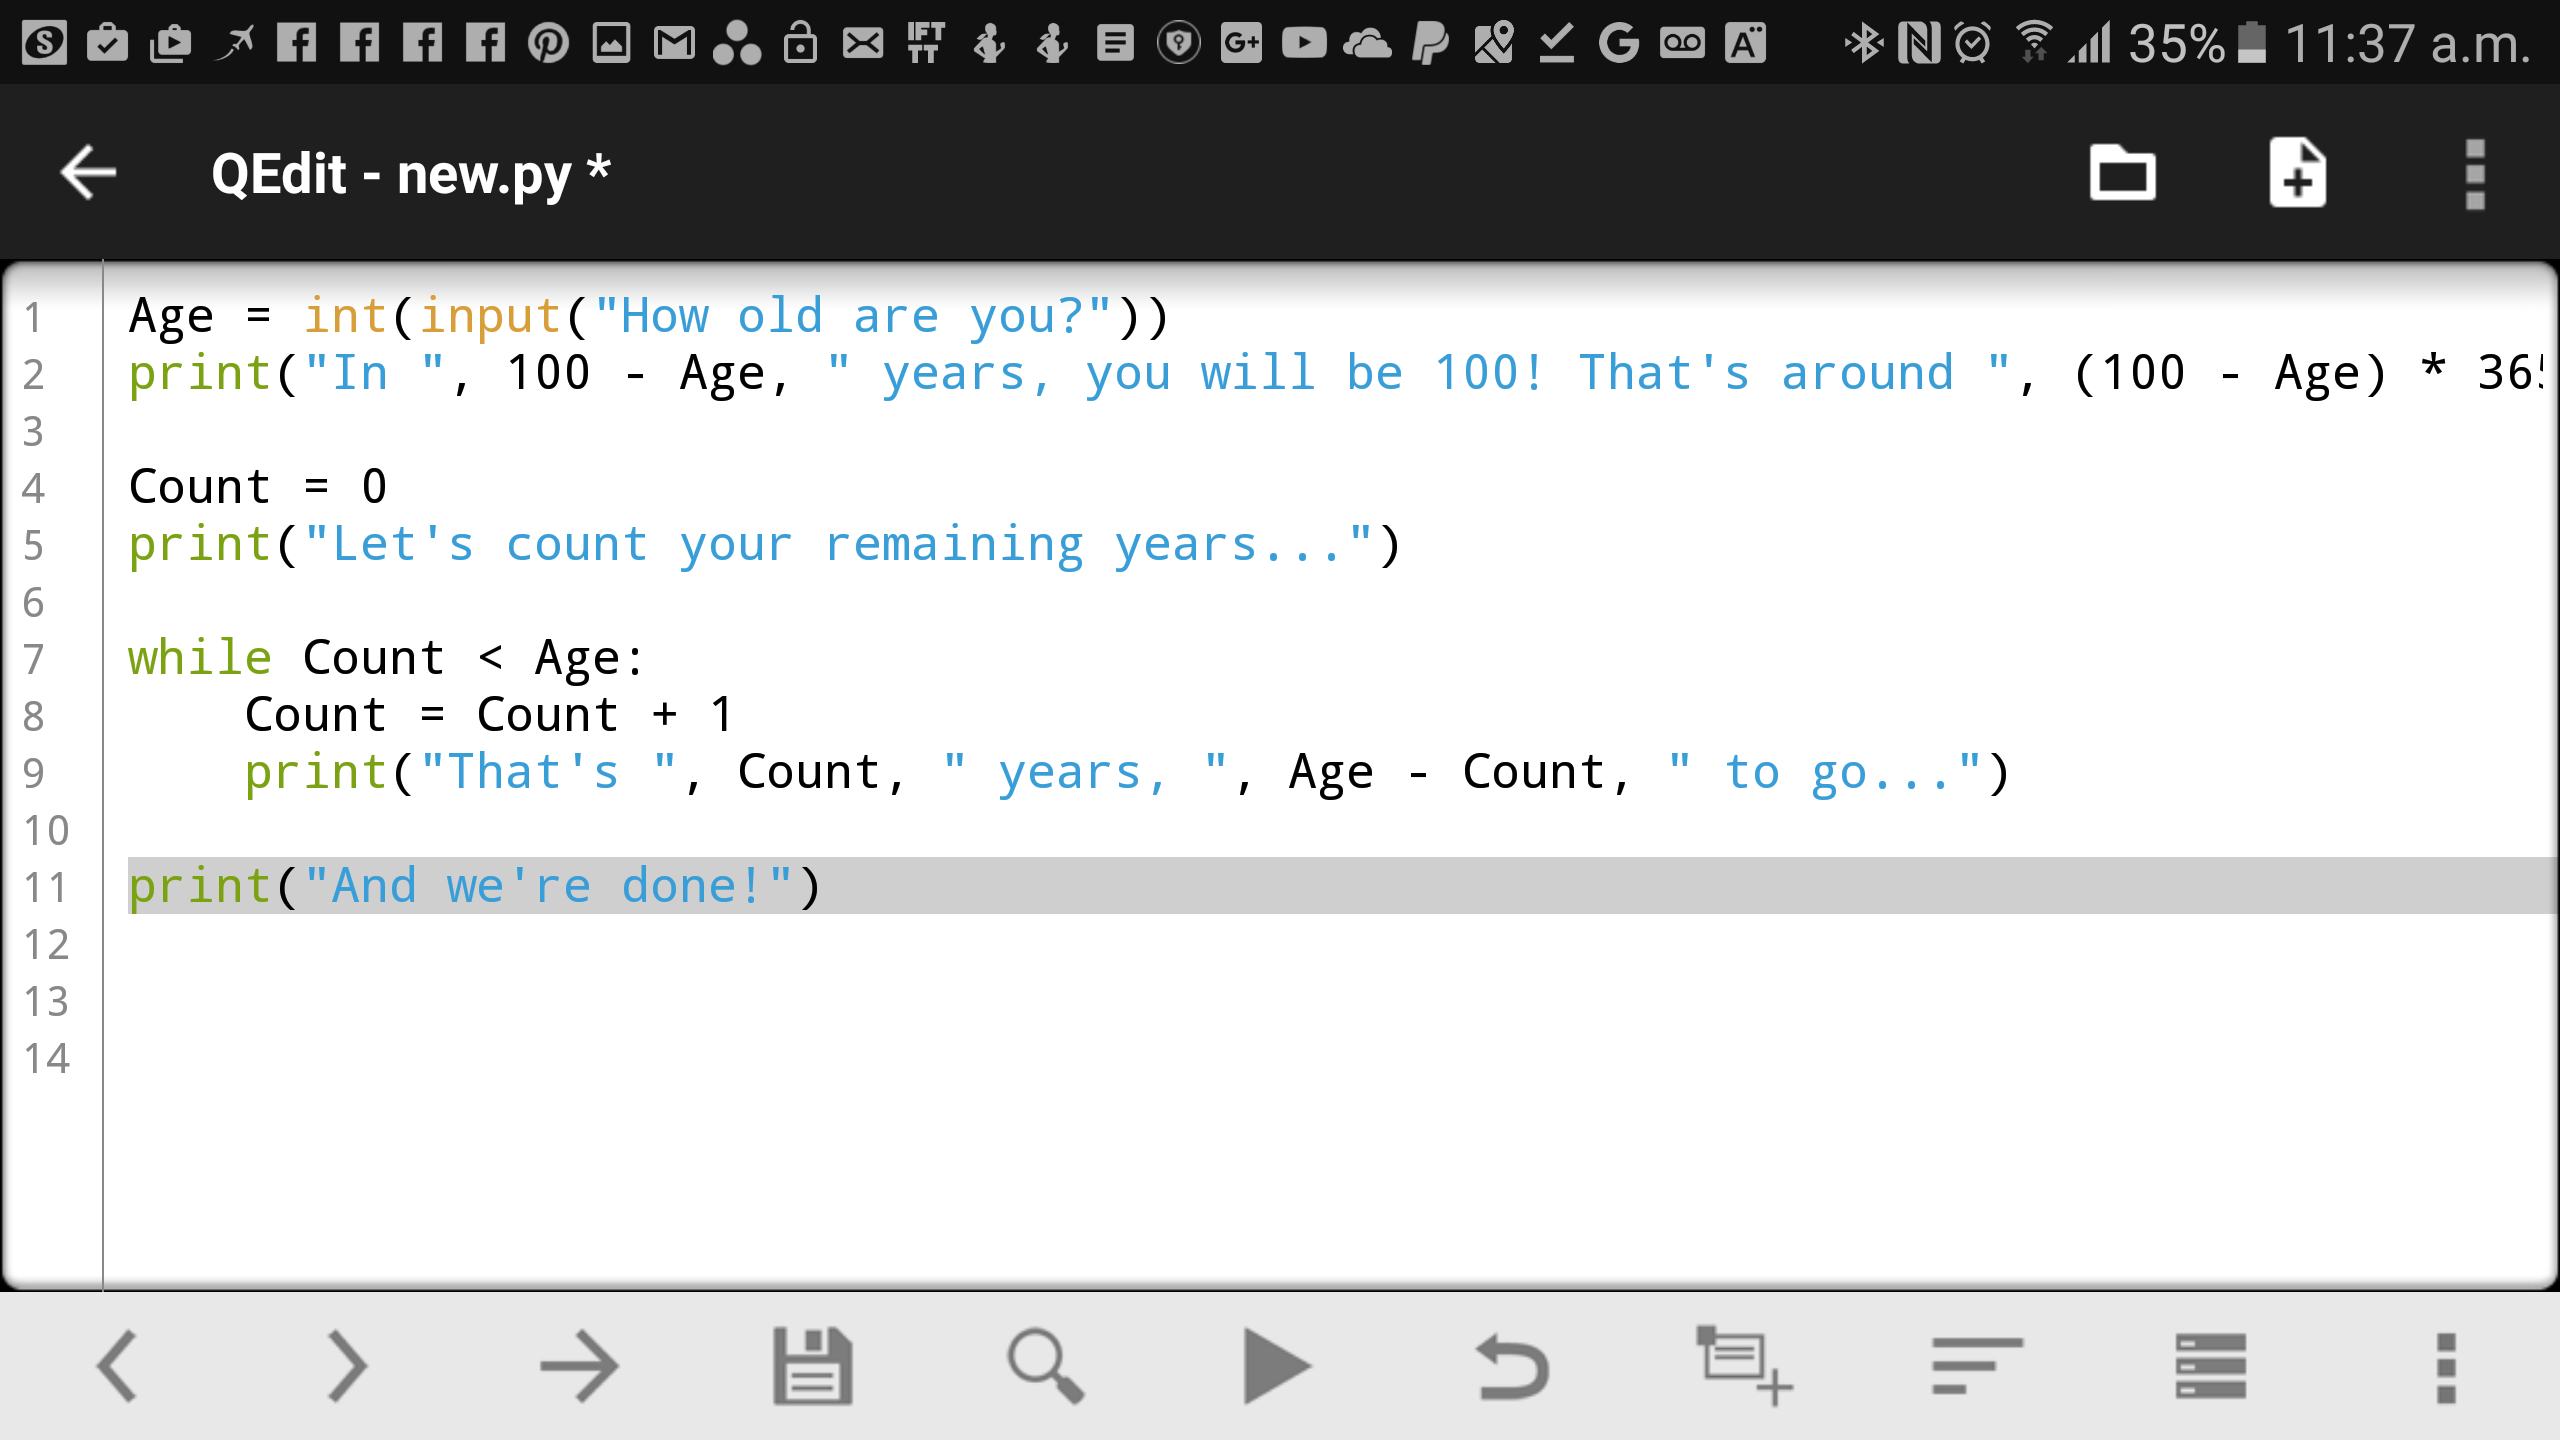Open top-right overflow menu
This screenshot has width=2560, height=1440.
[x=2475, y=173]
